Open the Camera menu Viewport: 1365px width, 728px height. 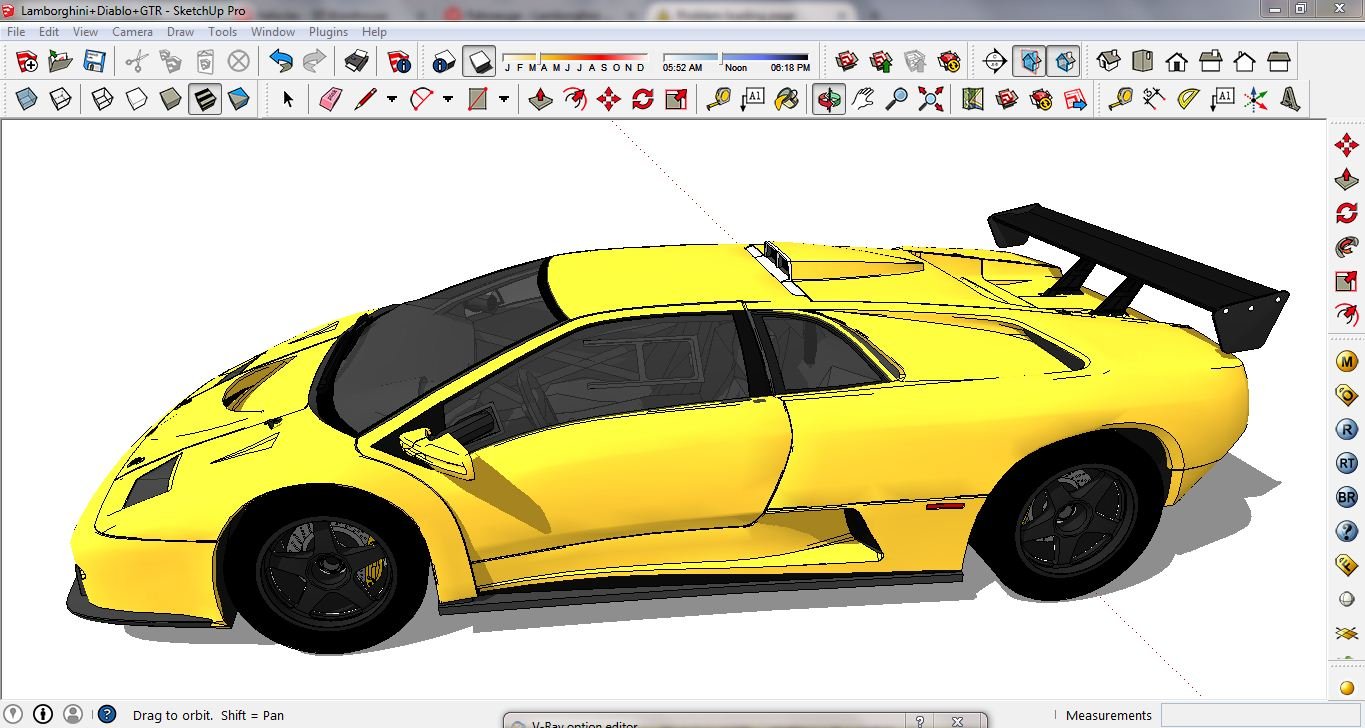point(132,32)
